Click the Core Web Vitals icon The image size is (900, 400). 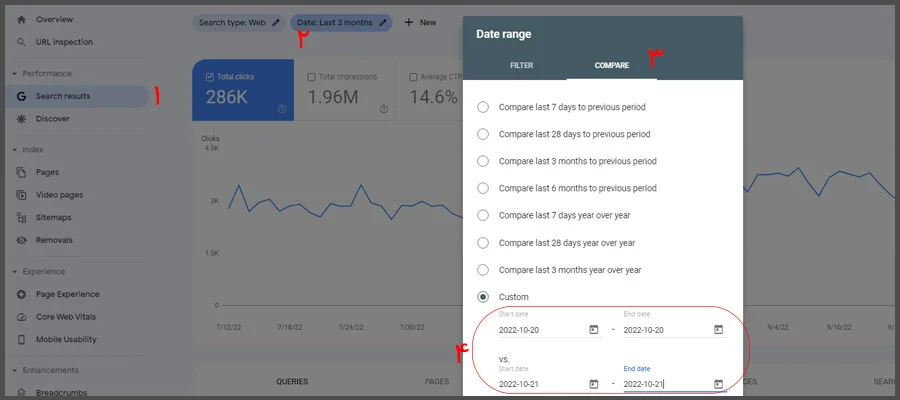pyautogui.click(x=21, y=317)
